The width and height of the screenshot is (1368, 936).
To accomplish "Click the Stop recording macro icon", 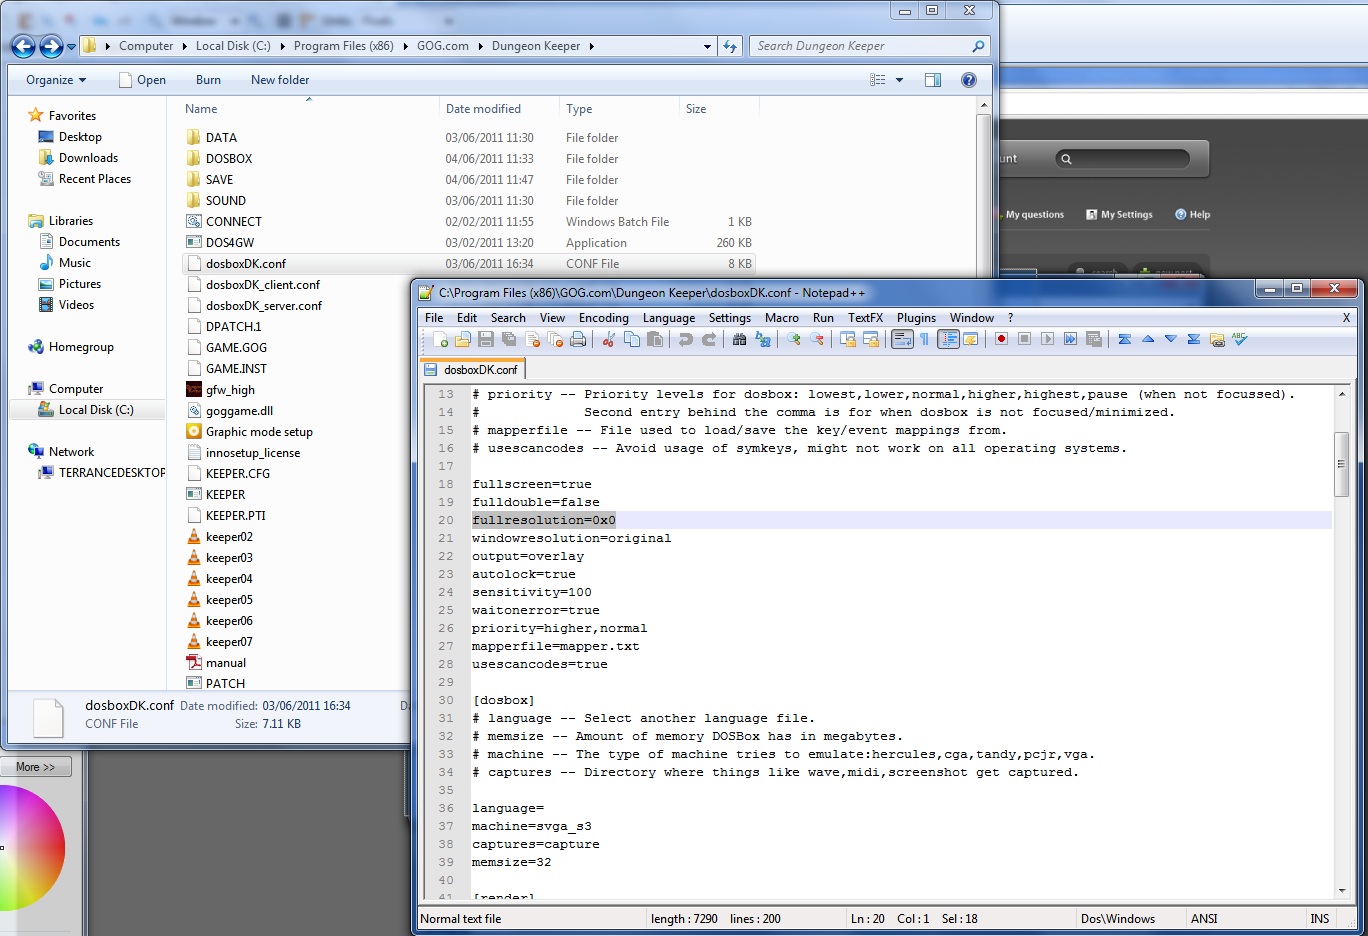I will (x=1024, y=340).
